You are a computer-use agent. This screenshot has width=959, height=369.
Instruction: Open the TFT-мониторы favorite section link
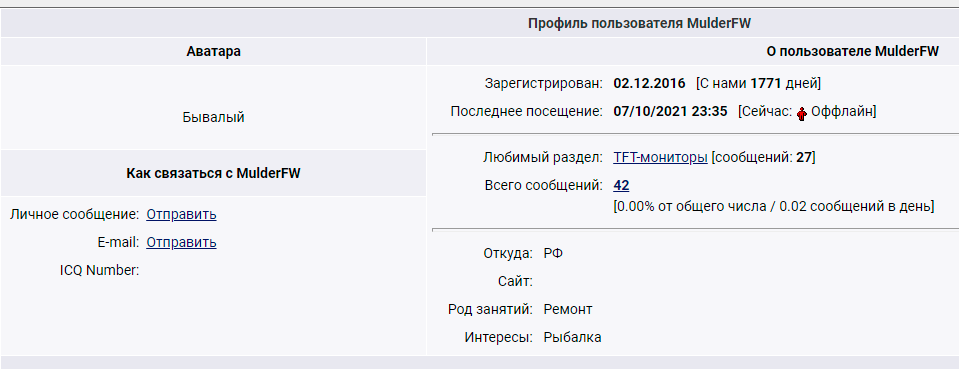click(x=661, y=157)
